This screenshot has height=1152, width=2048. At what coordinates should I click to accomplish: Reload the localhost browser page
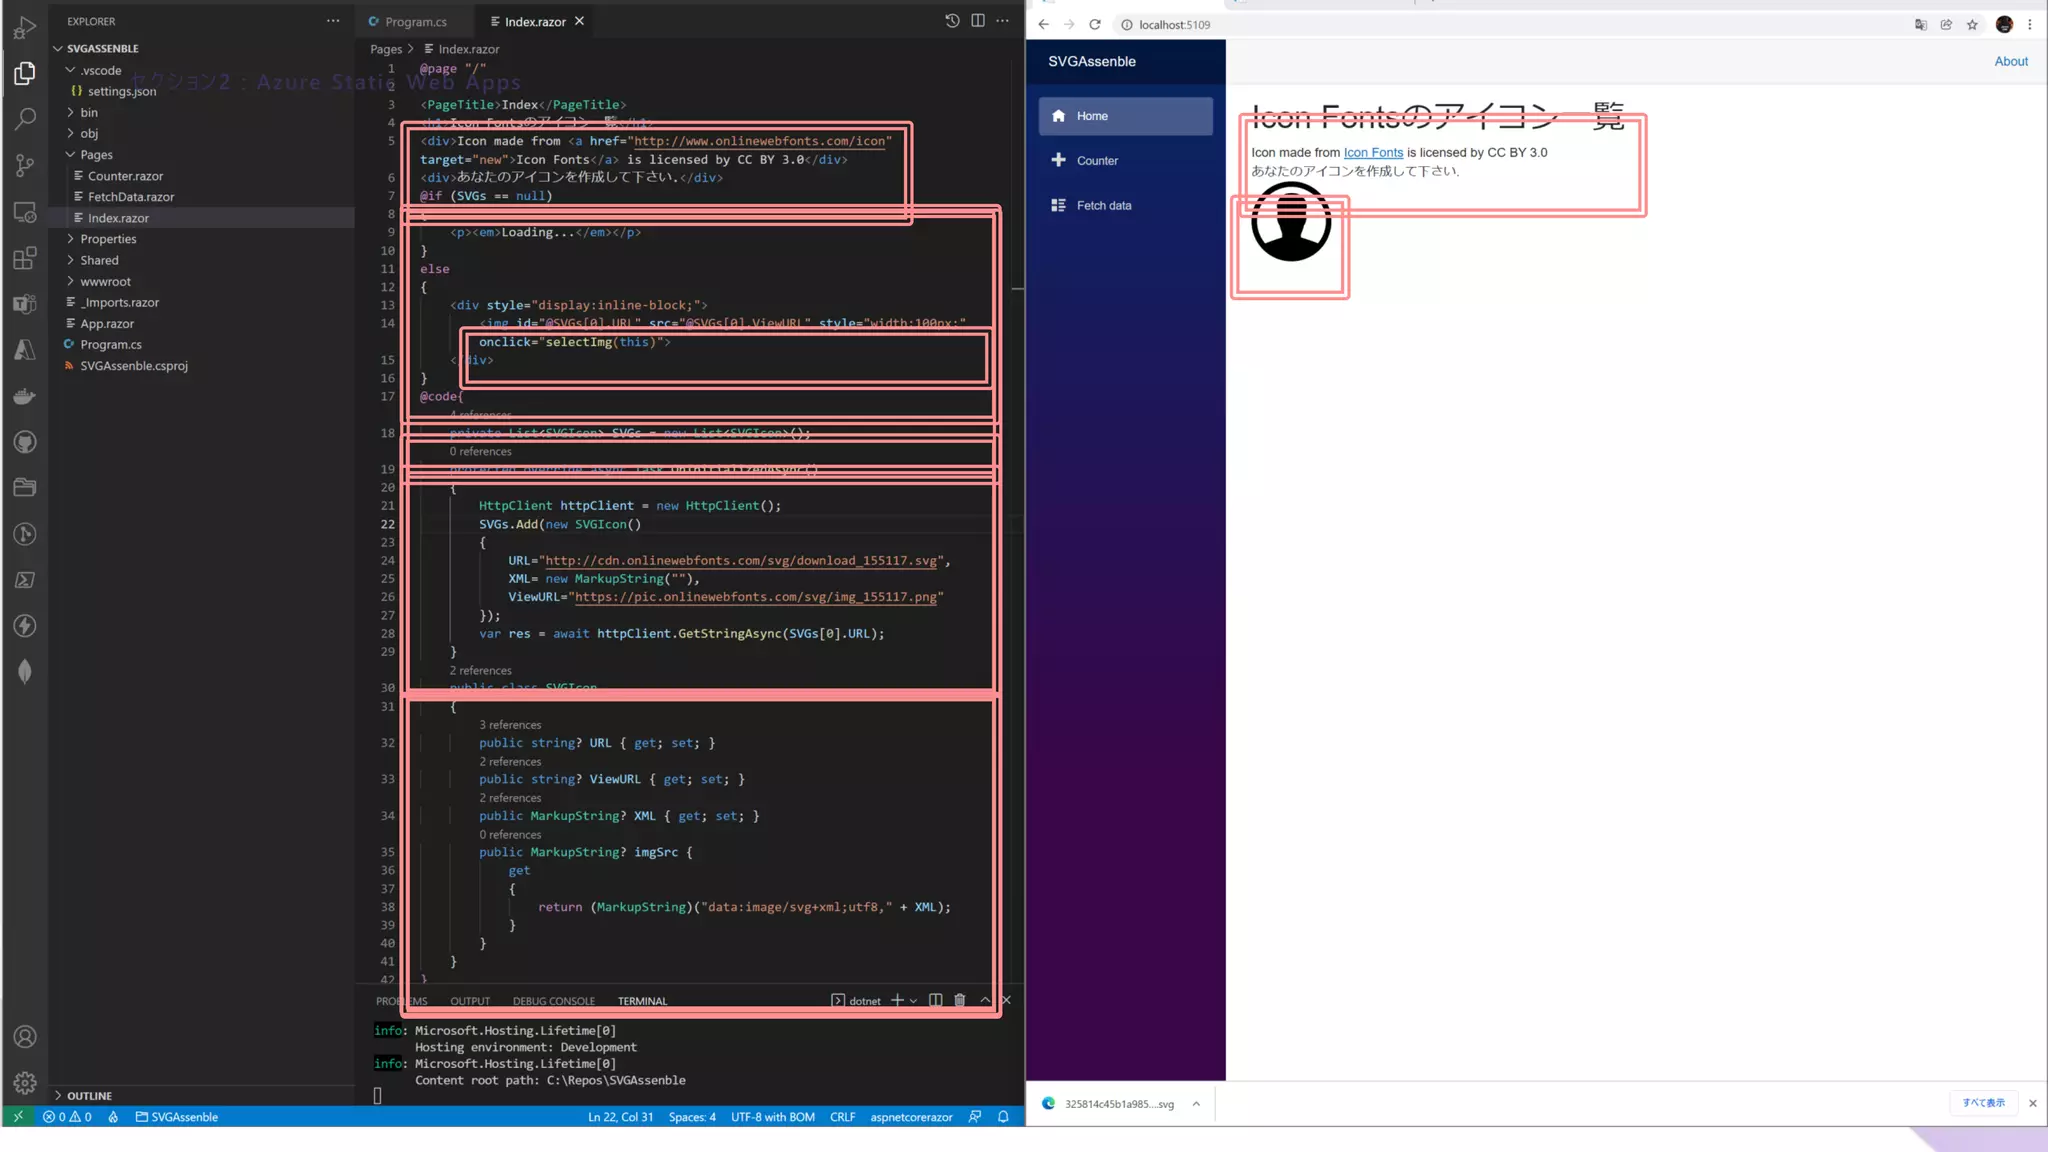point(1095,25)
